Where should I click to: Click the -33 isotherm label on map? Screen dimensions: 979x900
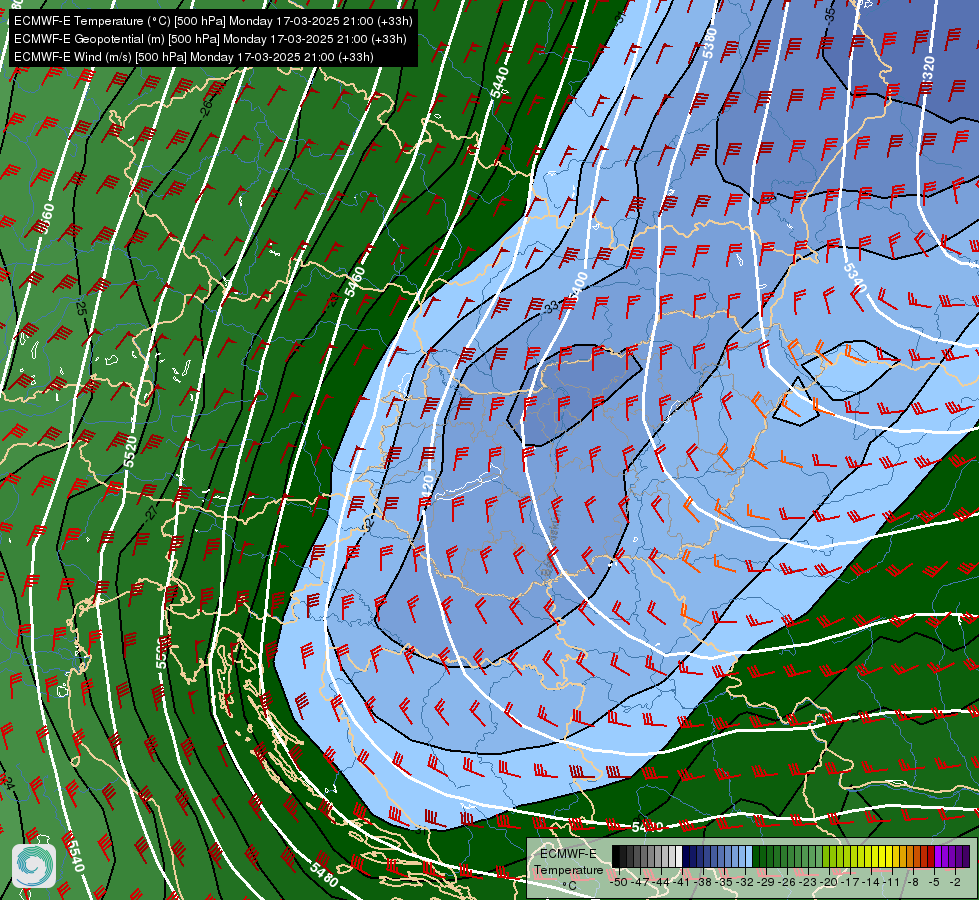click(x=551, y=307)
